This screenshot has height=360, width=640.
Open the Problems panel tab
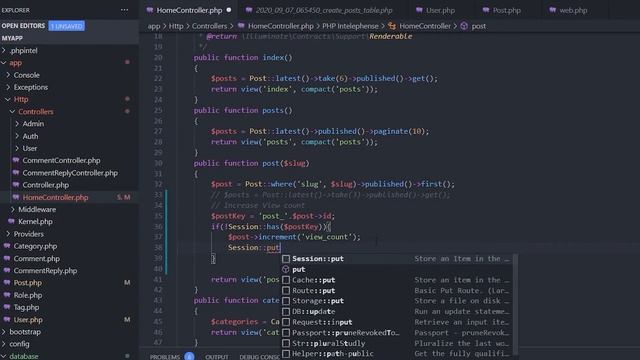pos(164,357)
